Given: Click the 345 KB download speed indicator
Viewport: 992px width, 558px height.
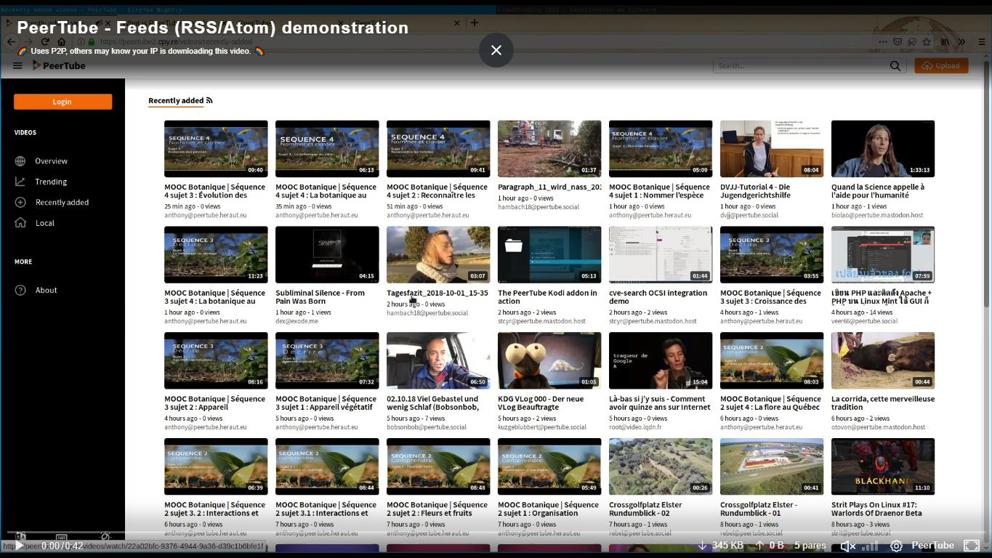Looking at the screenshot, I should point(721,545).
